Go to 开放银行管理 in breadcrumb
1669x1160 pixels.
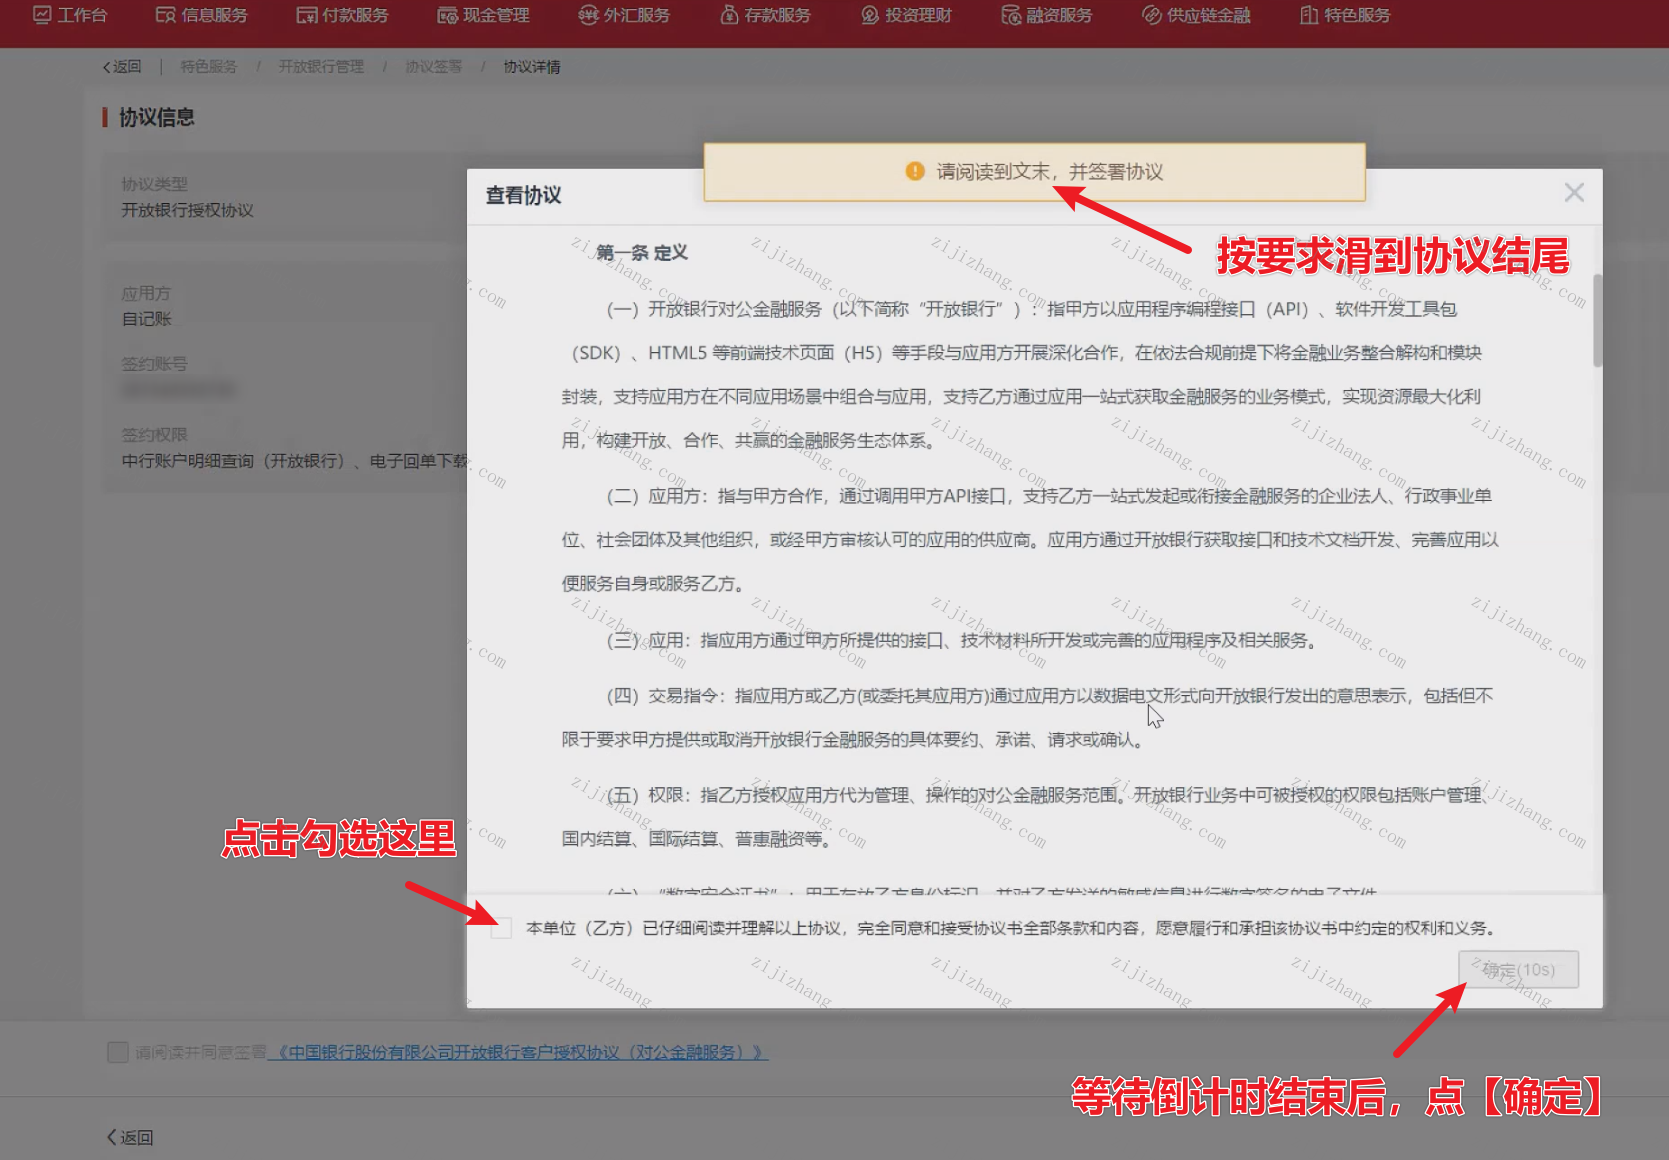[321, 67]
